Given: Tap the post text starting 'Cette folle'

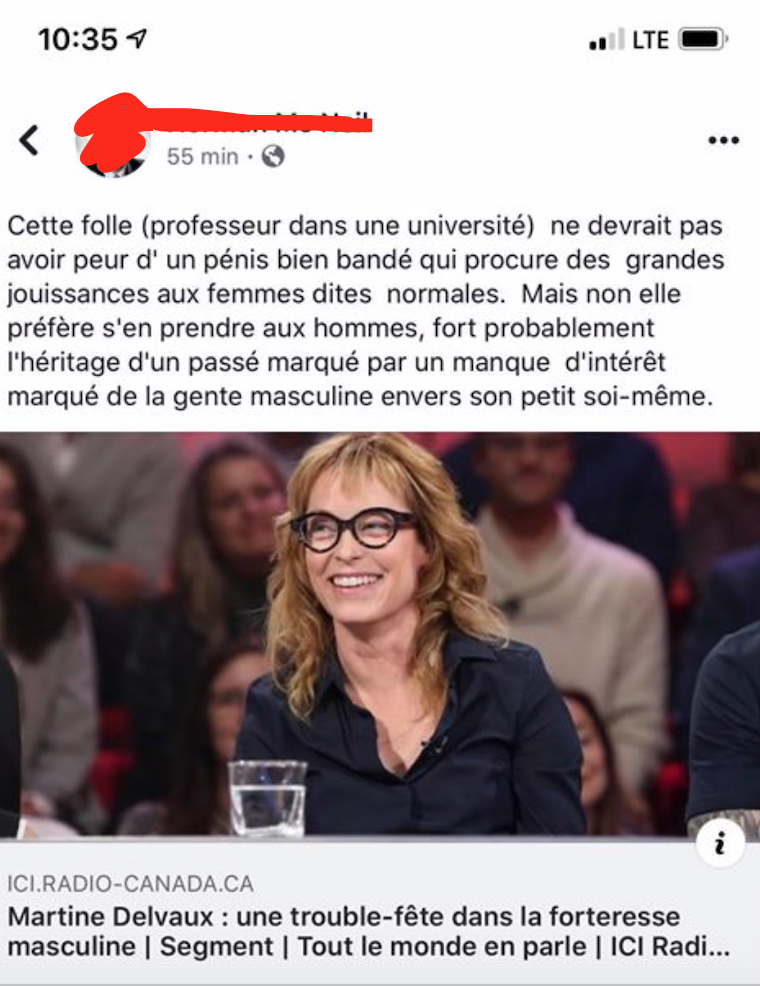Looking at the screenshot, I should [365, 311].
